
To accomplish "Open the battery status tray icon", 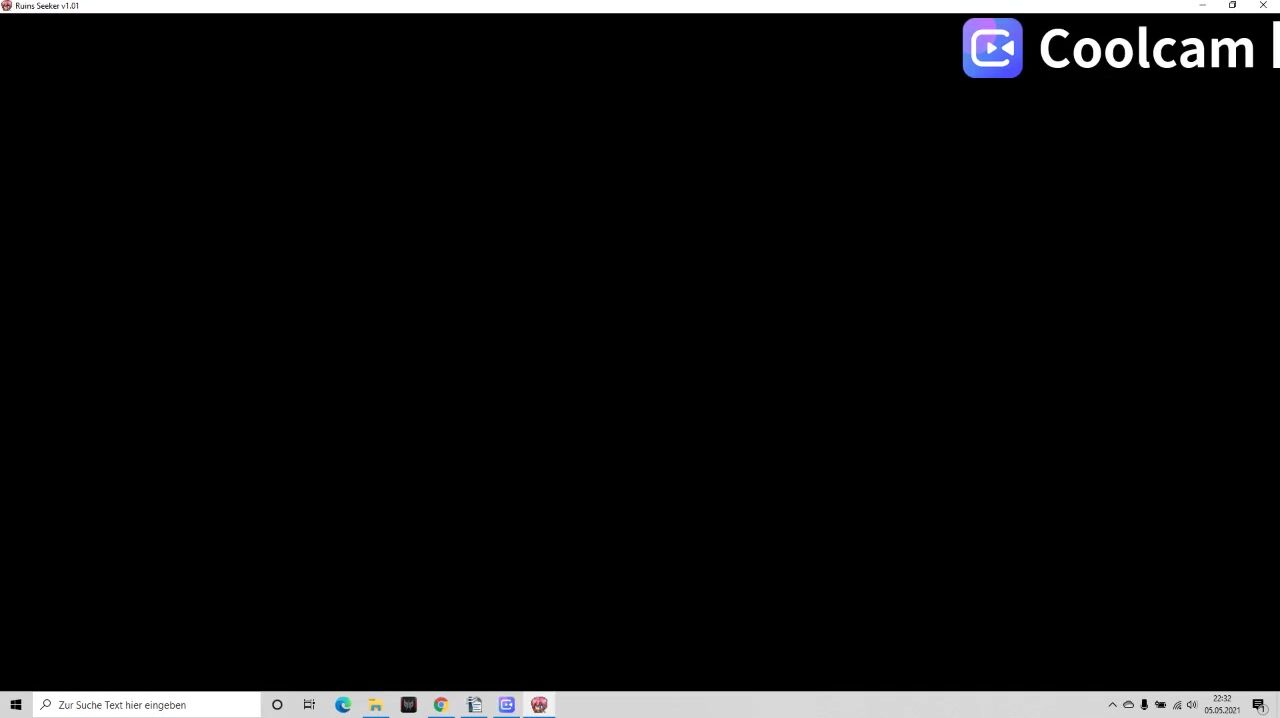I will pos(1160,705).
